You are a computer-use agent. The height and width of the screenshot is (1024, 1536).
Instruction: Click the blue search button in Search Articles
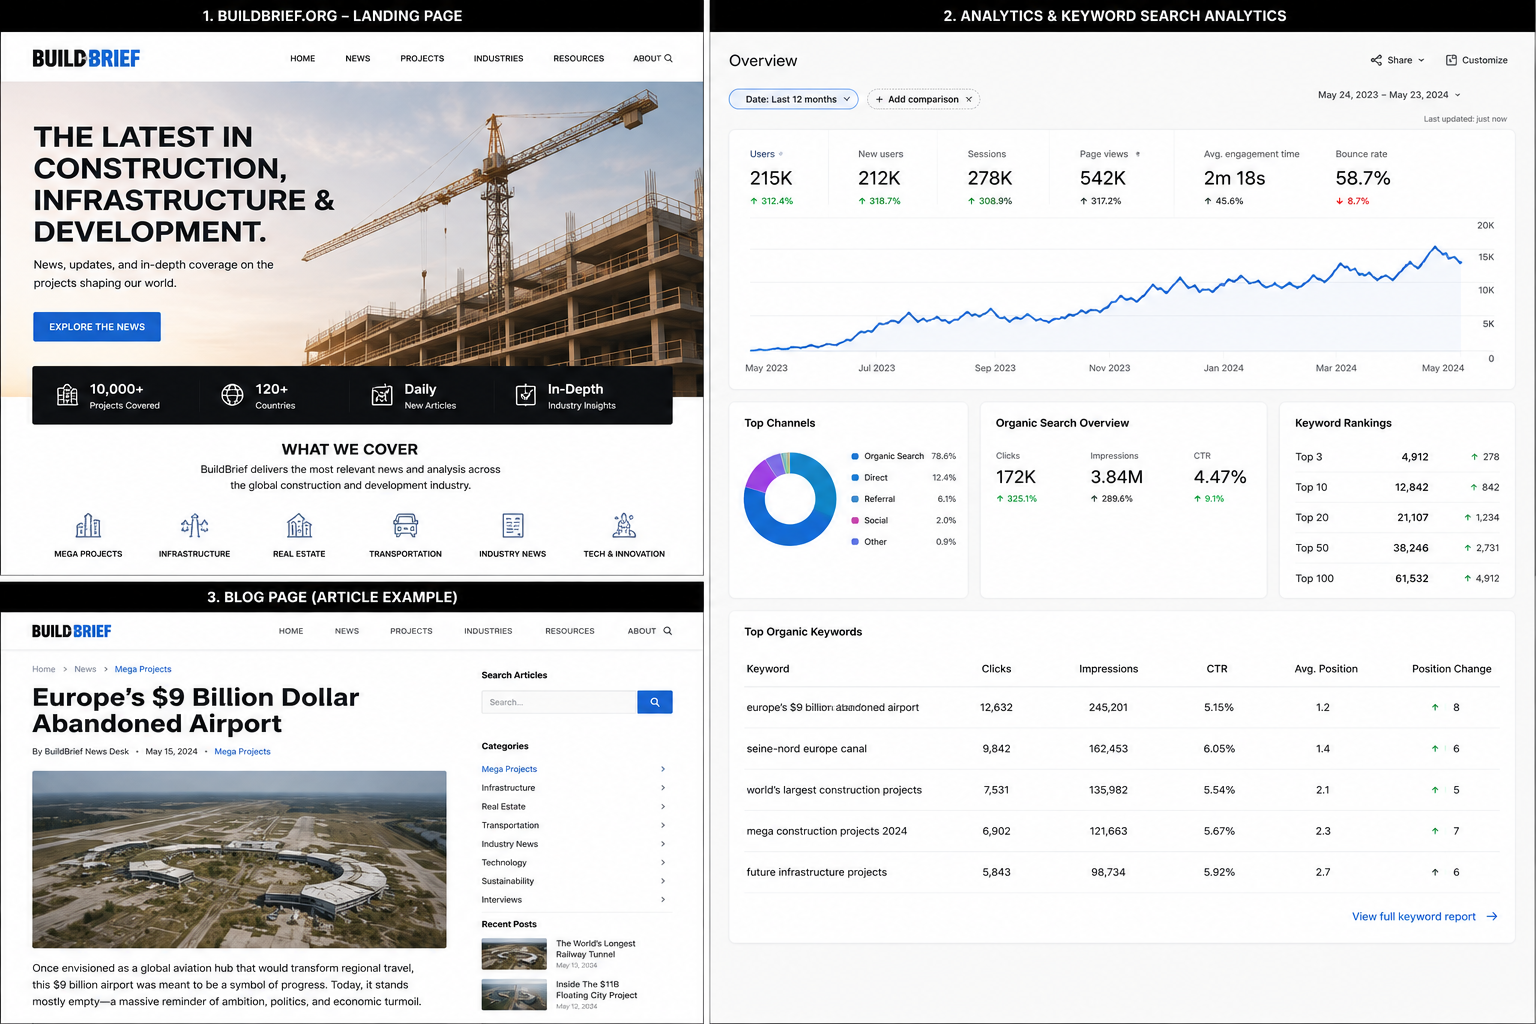click(655, 702)
